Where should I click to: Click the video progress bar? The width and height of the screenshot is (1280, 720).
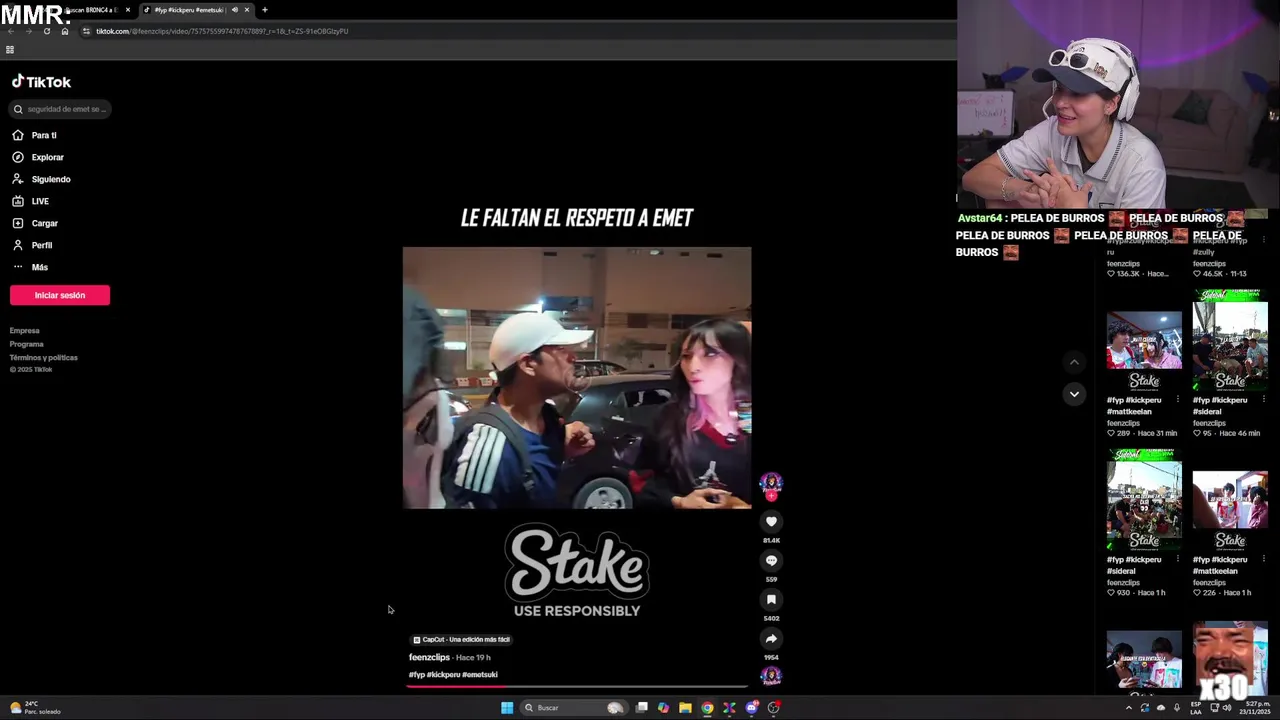tap(577, 686)
